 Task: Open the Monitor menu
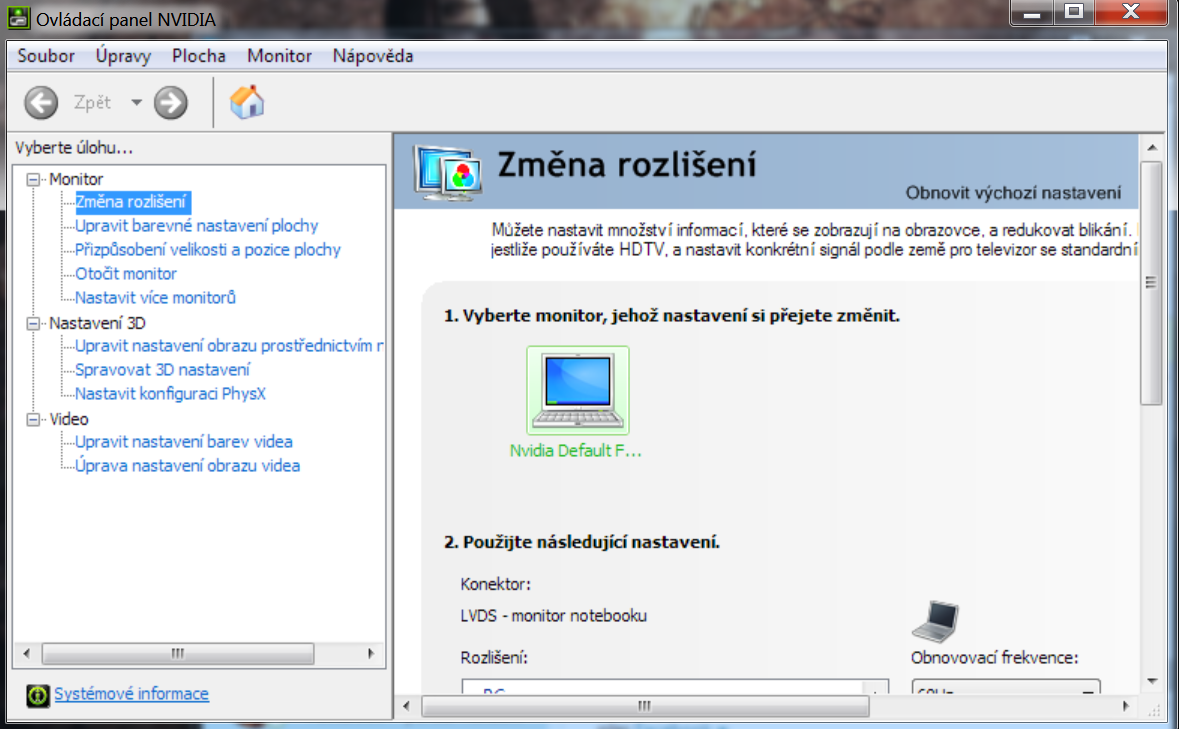tap(279, 56)
